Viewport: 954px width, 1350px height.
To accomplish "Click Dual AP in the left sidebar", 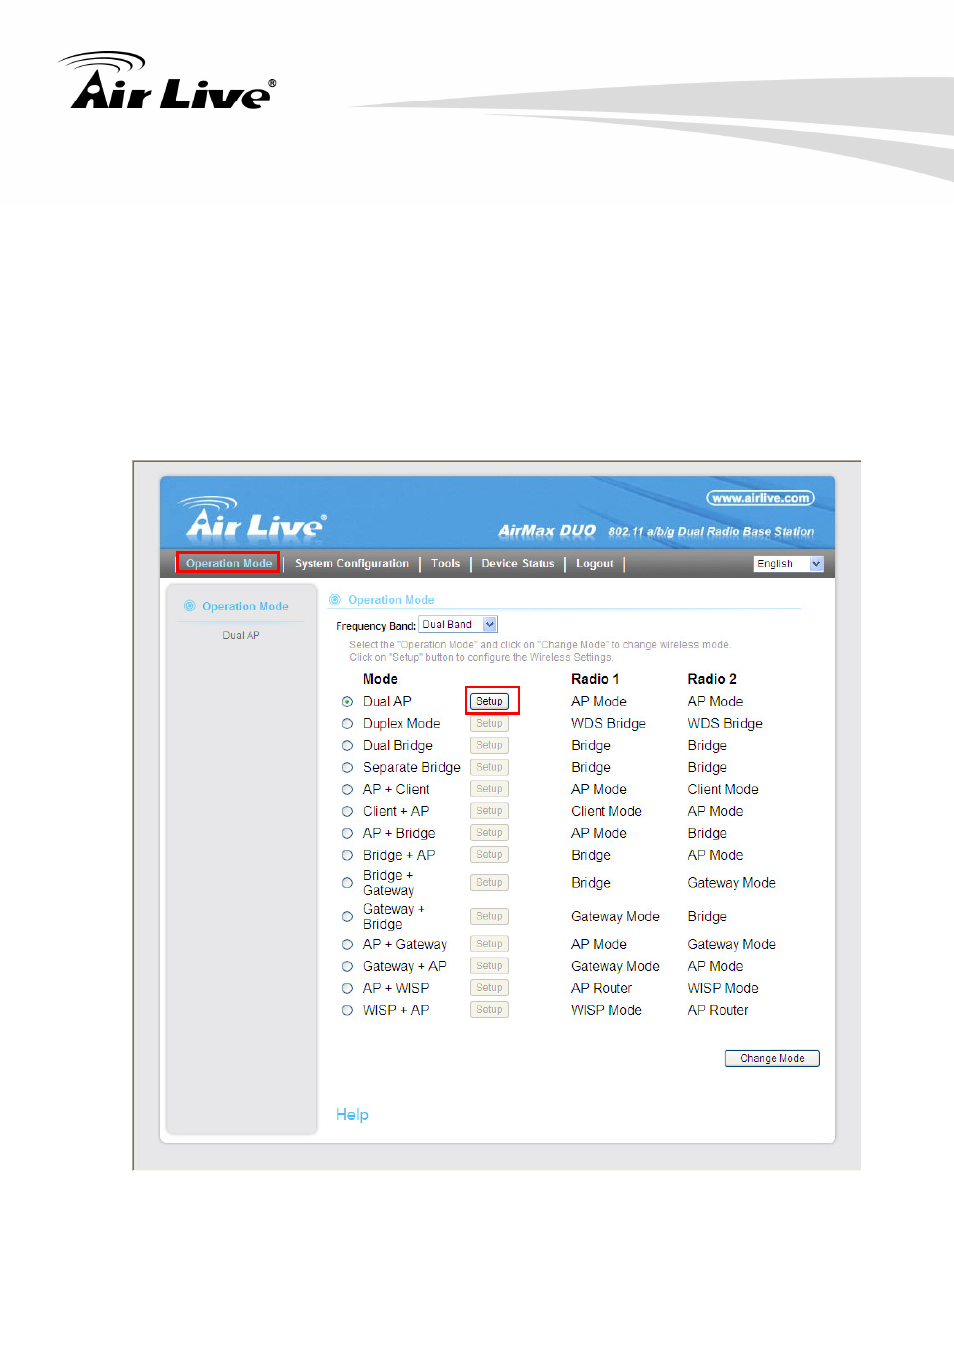I will (241, 636).
